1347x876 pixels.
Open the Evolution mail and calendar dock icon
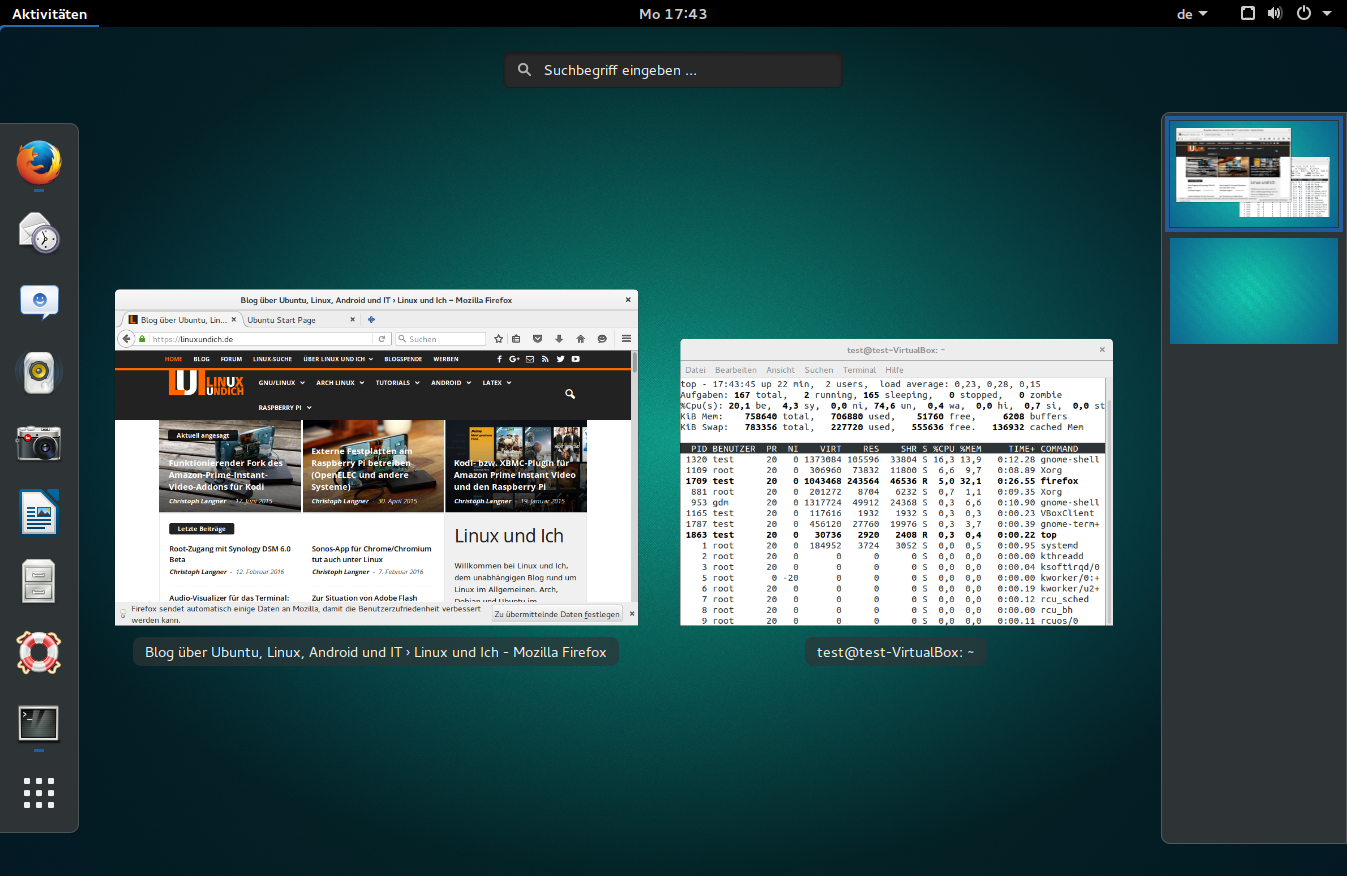click(39, 232)
